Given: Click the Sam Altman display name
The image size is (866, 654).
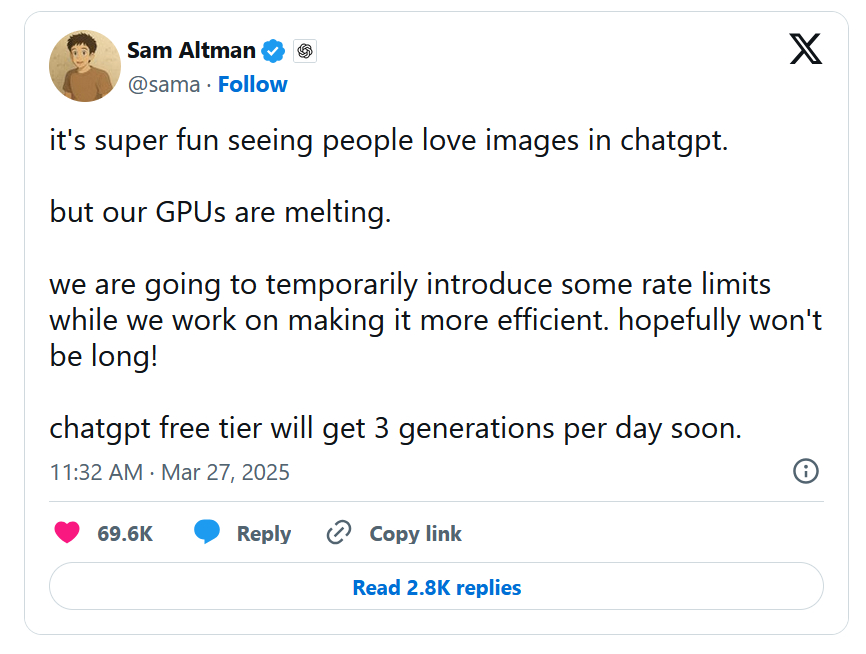Looking at the screenshot, I should point(191,50).
